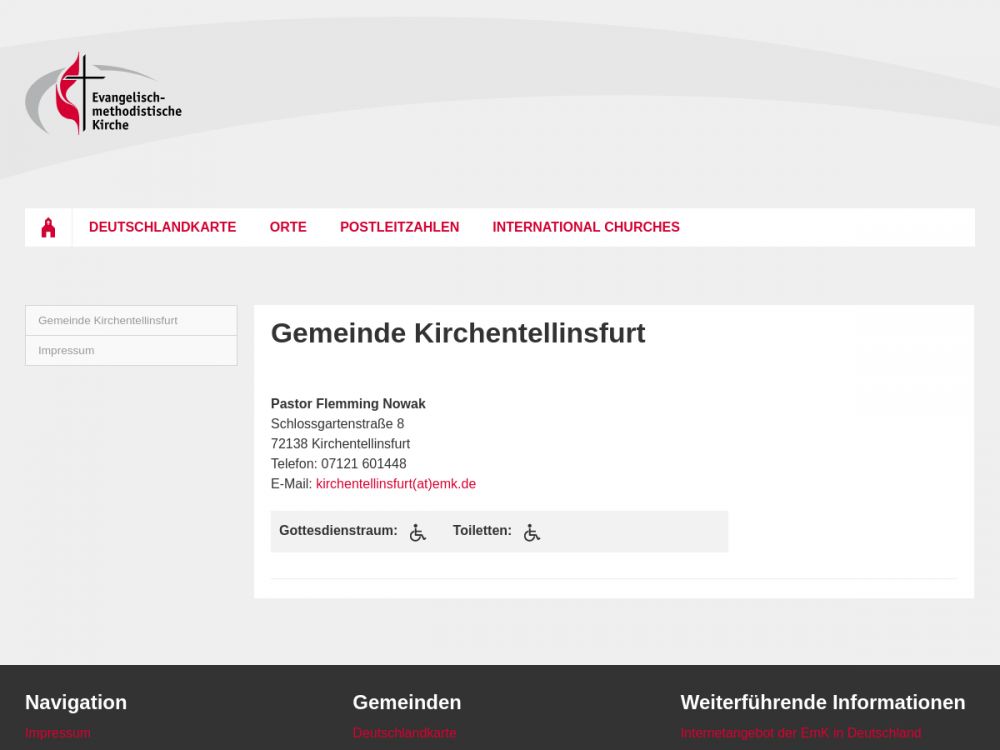Click the Schlossgartenstraße 8 address line

click(337, 424)
